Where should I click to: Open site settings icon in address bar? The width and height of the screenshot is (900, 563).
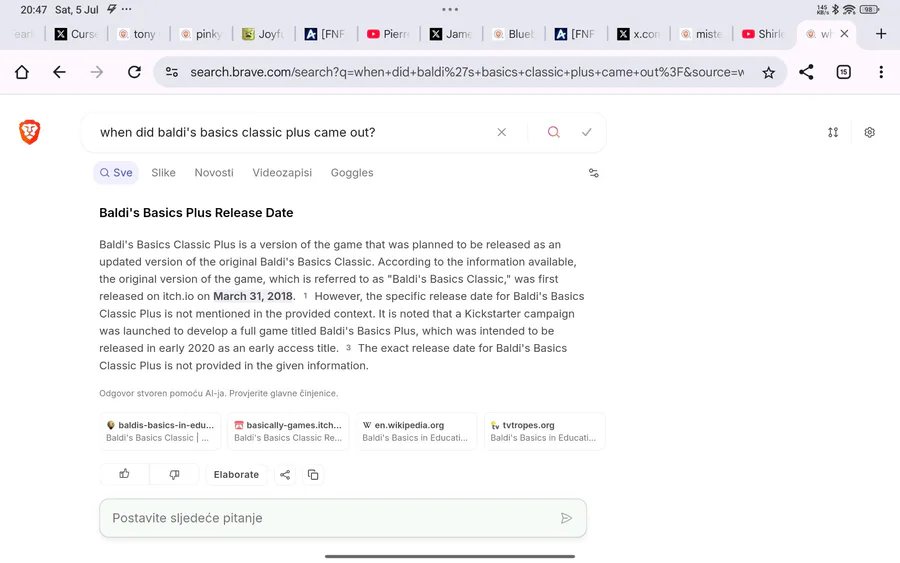(x=172, y=72)
